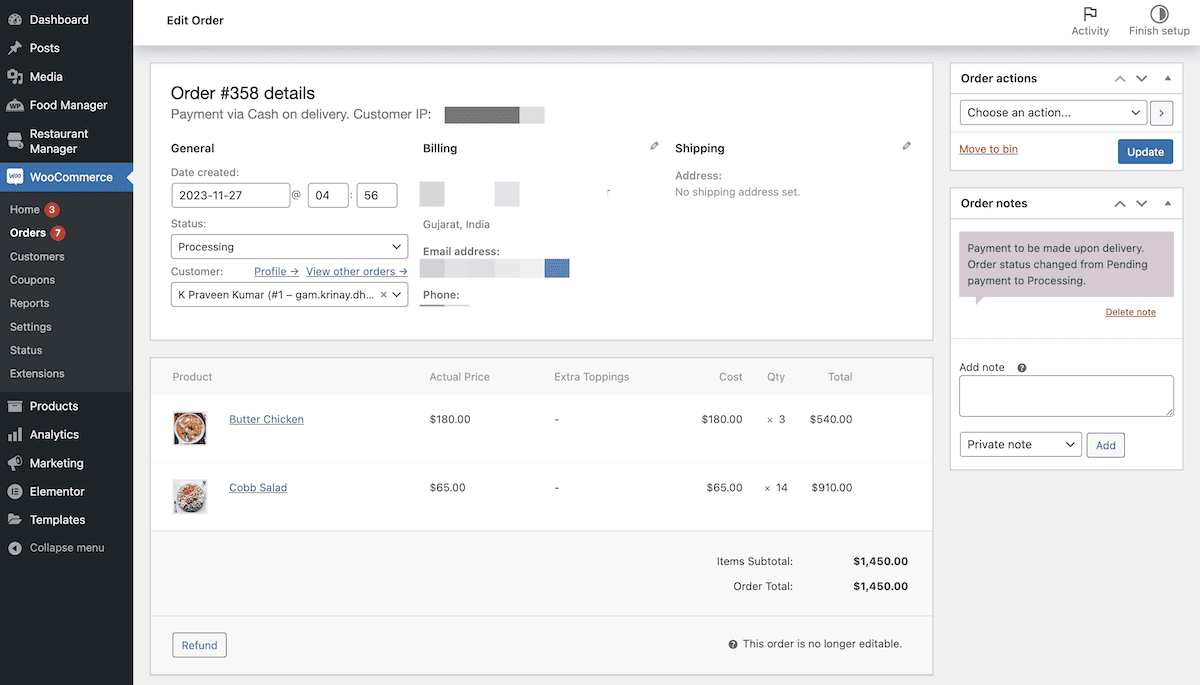Screen dimensions: 1200x685
Task: Click View other orders link
Action: coord(357,271)
